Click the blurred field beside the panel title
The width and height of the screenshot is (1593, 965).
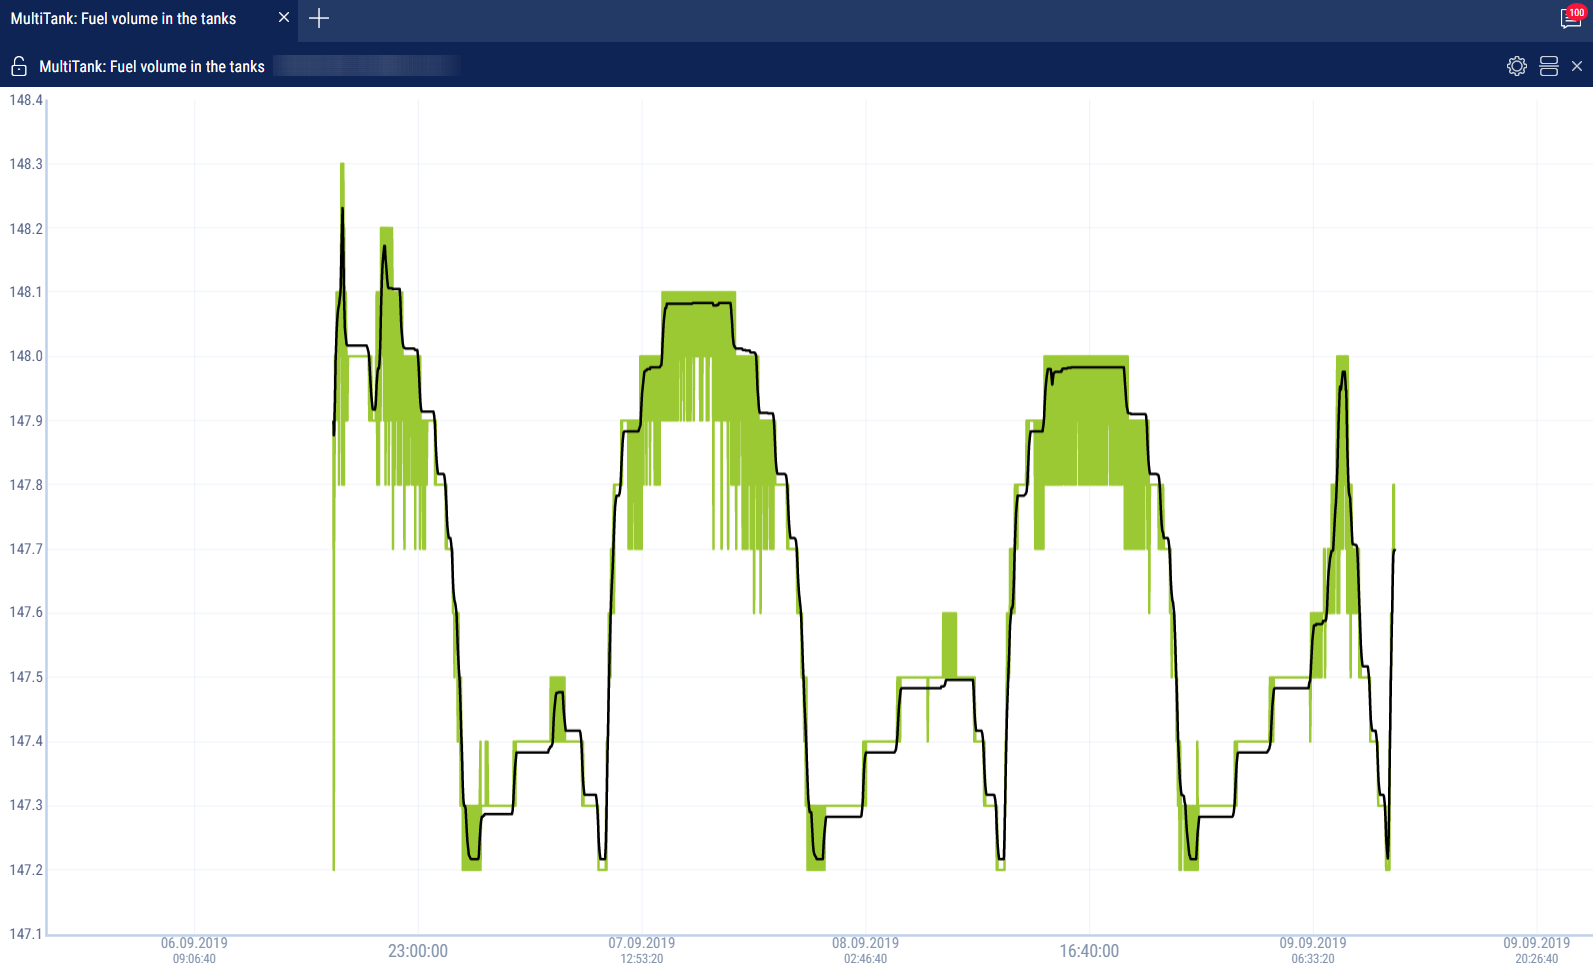coord(366,66)
